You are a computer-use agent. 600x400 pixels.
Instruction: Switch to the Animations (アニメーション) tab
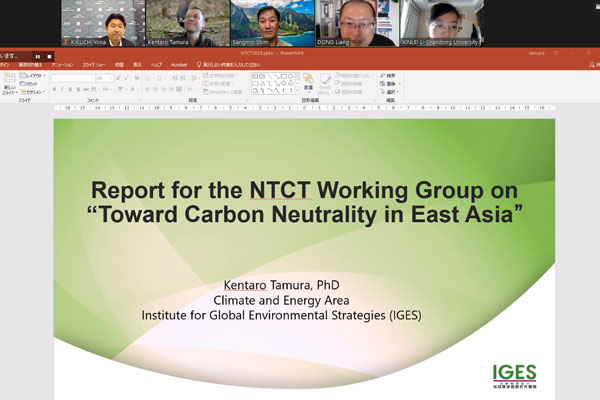pos(62,65)
